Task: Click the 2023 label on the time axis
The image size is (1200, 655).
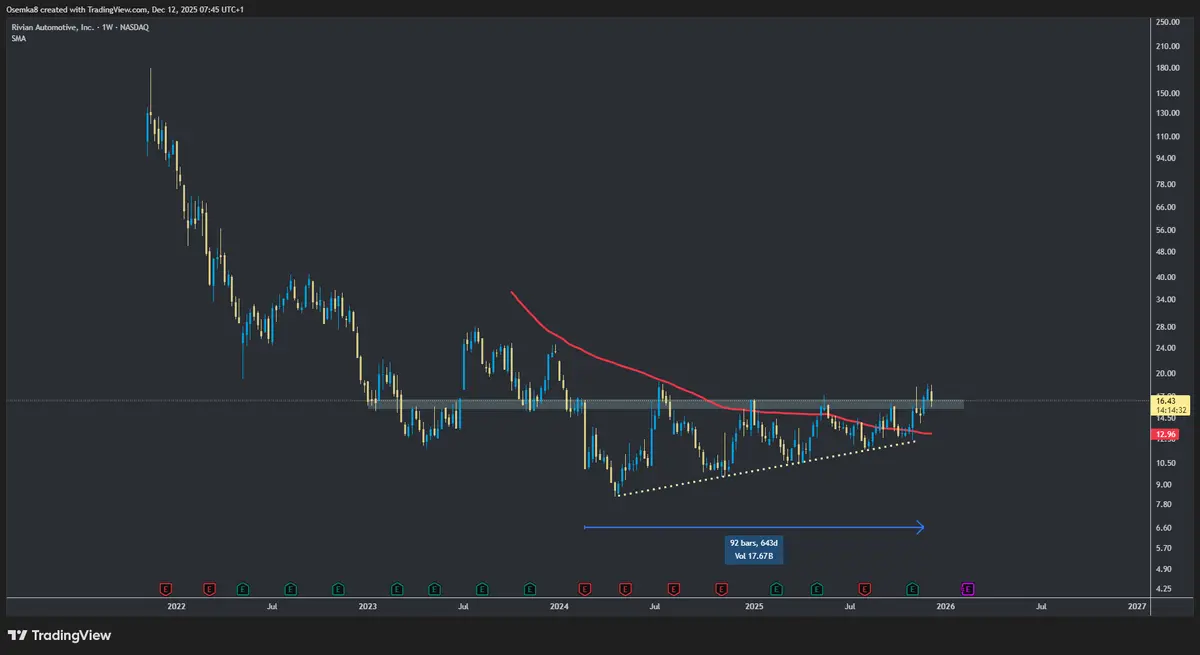Action: tap(368, 606)
